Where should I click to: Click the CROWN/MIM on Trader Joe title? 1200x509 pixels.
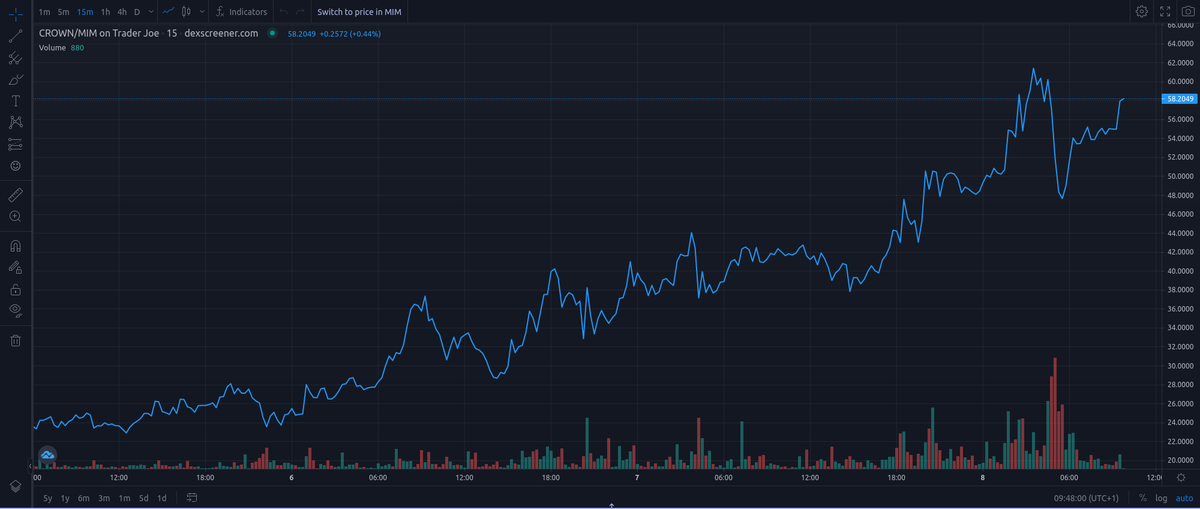(99, 33)
